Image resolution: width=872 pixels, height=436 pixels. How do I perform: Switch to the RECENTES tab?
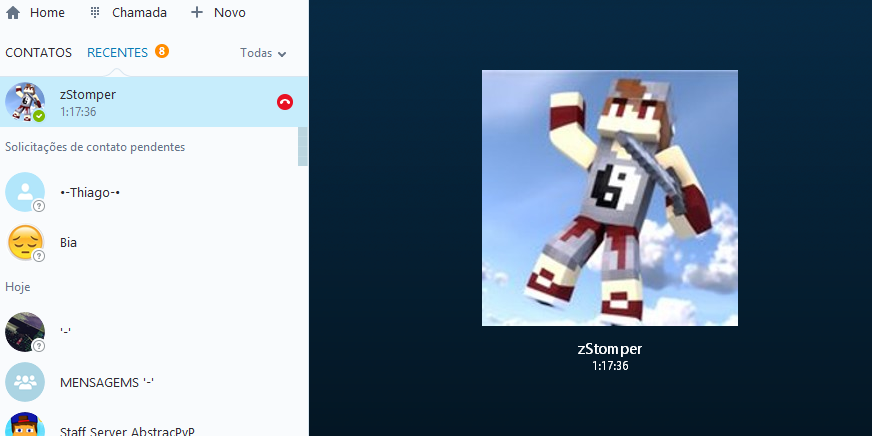point(117,53)
